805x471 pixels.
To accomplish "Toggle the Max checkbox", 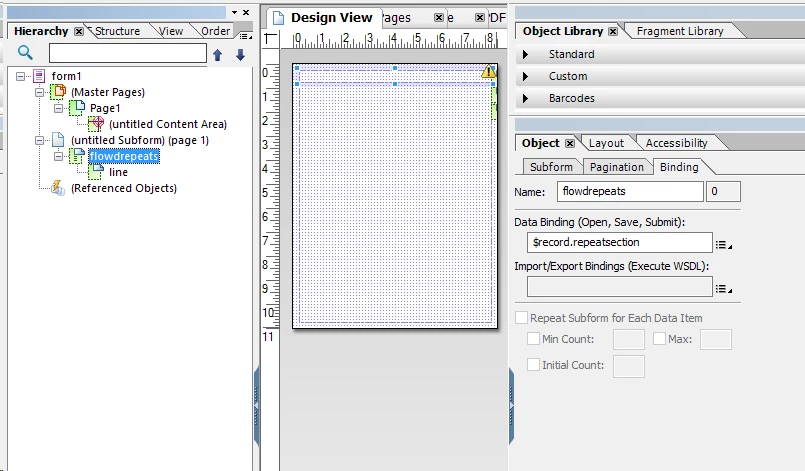I will (660, 339).
